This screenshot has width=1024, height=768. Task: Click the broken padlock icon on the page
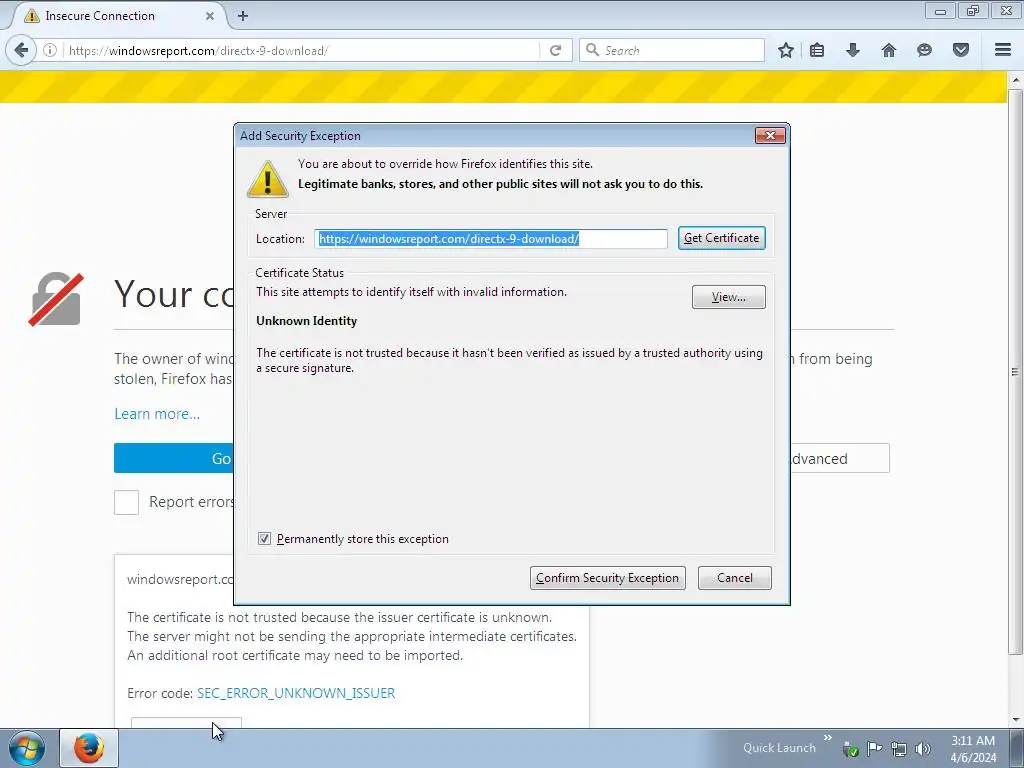click(56, 299)
